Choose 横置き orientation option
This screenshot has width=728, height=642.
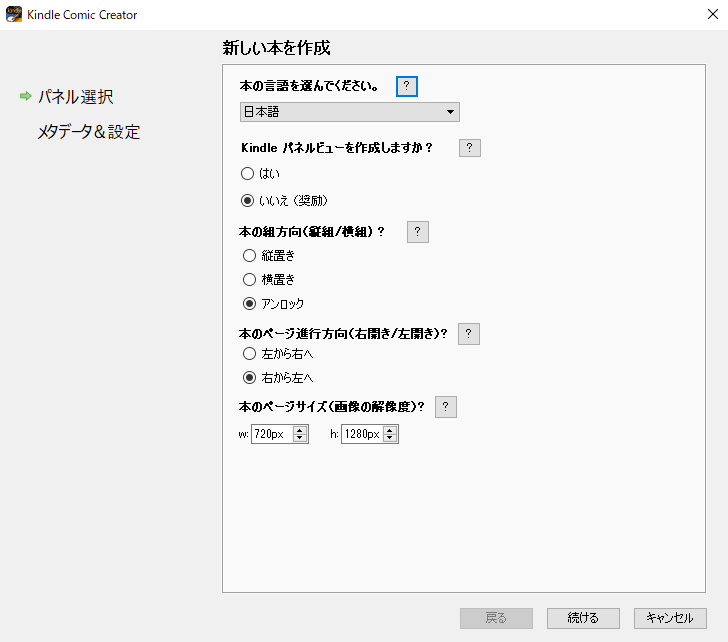click(x=249, y=280)
